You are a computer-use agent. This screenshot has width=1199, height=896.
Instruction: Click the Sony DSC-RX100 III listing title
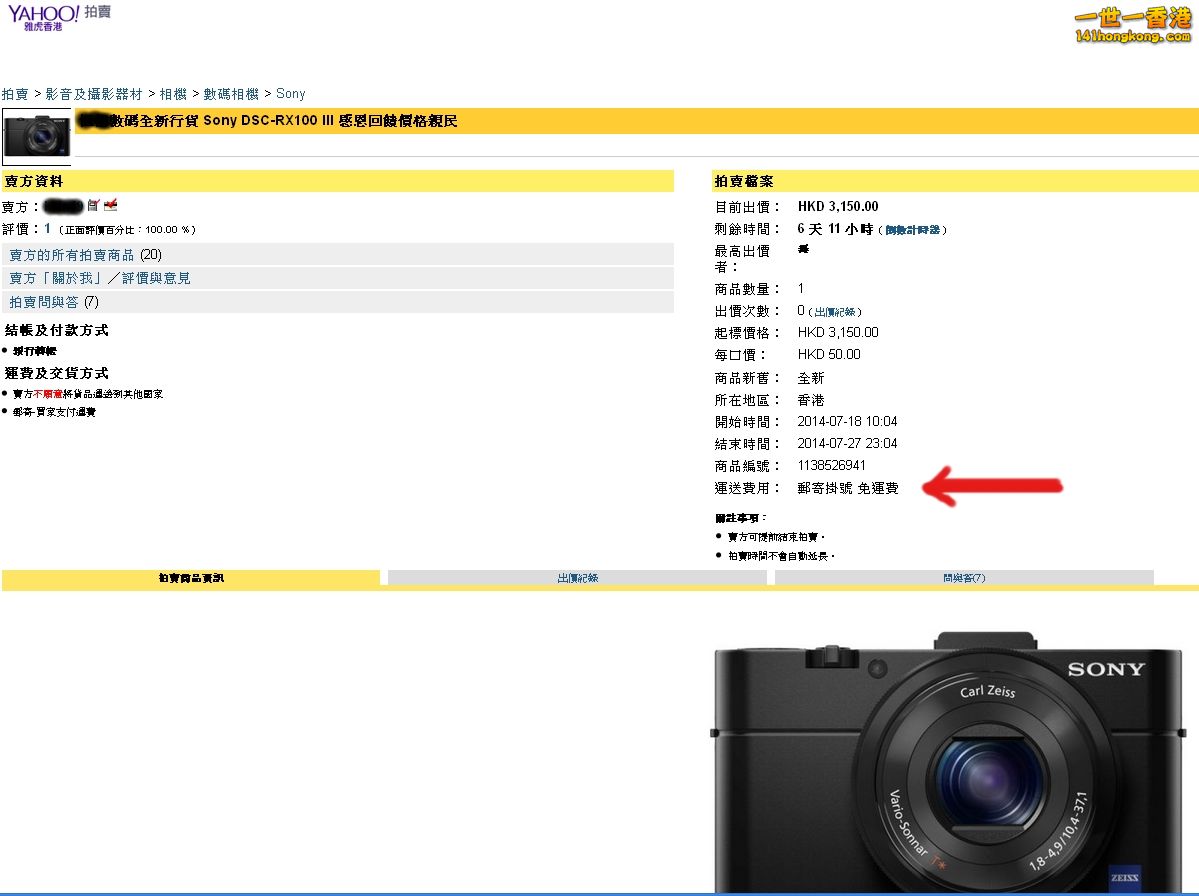click(284, 121)
